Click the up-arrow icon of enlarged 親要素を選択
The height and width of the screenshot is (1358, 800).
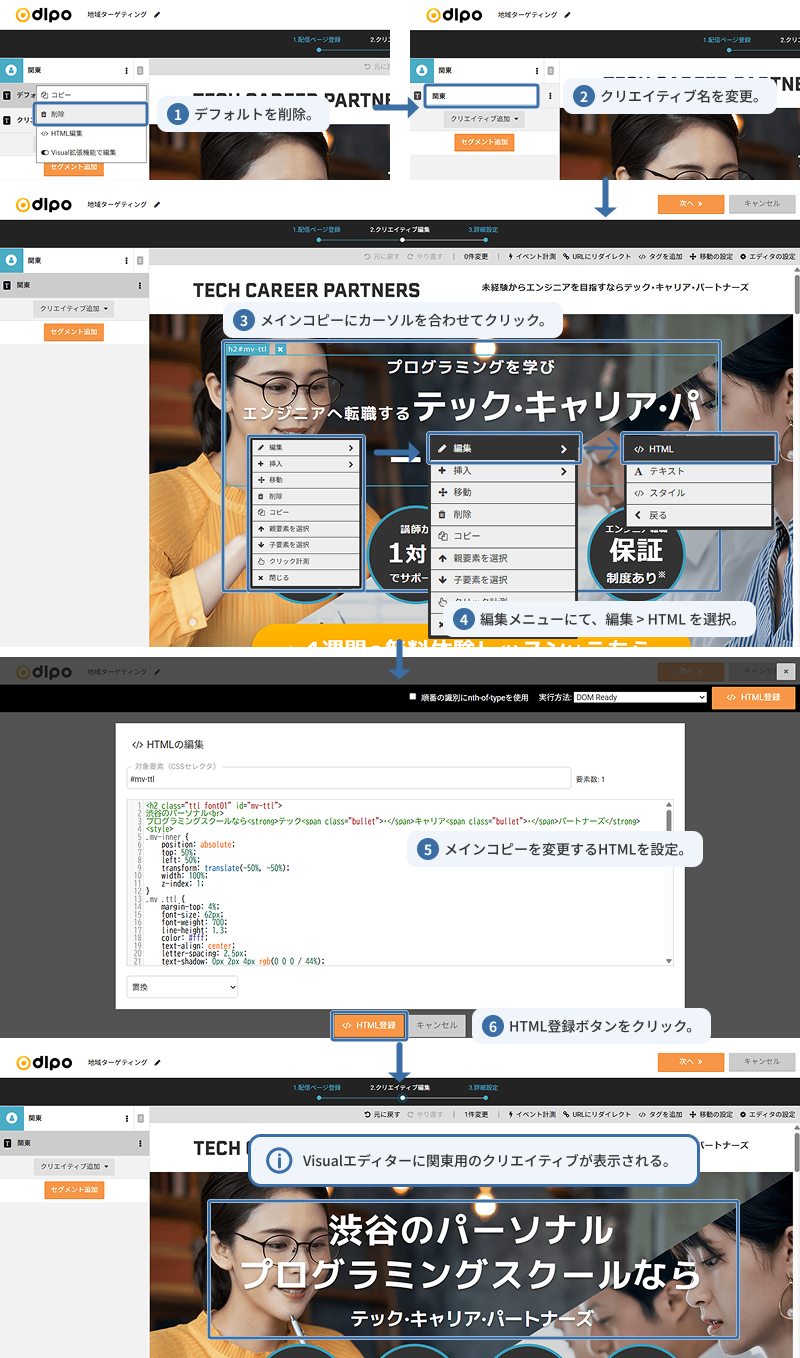tap(442, 558)
